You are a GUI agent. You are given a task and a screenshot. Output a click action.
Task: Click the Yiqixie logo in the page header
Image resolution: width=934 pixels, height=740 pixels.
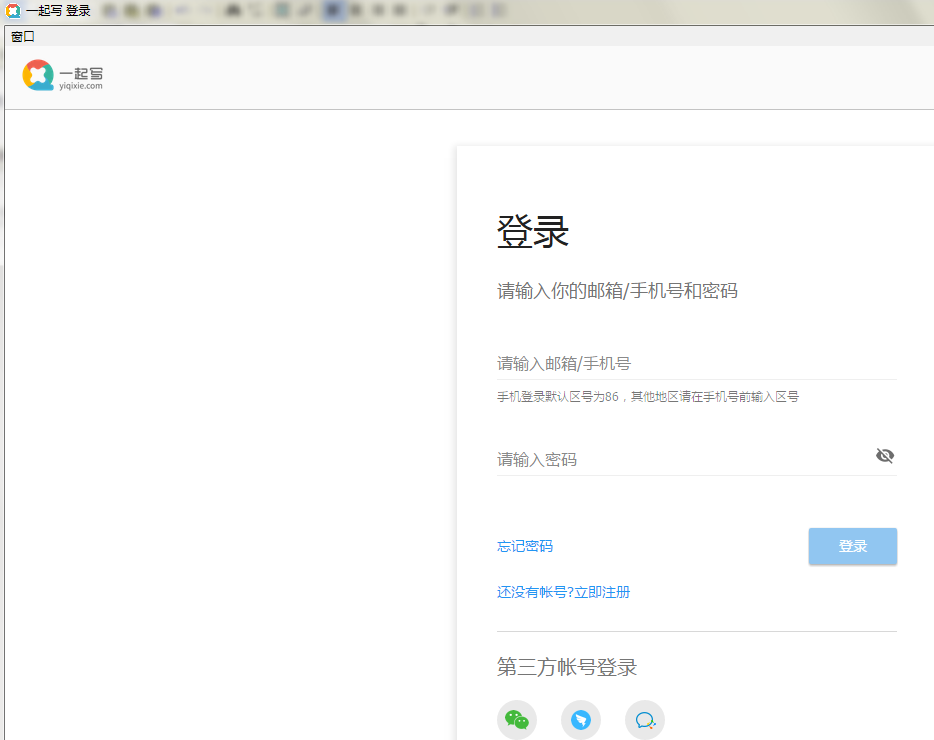click(x=37, y=75)
